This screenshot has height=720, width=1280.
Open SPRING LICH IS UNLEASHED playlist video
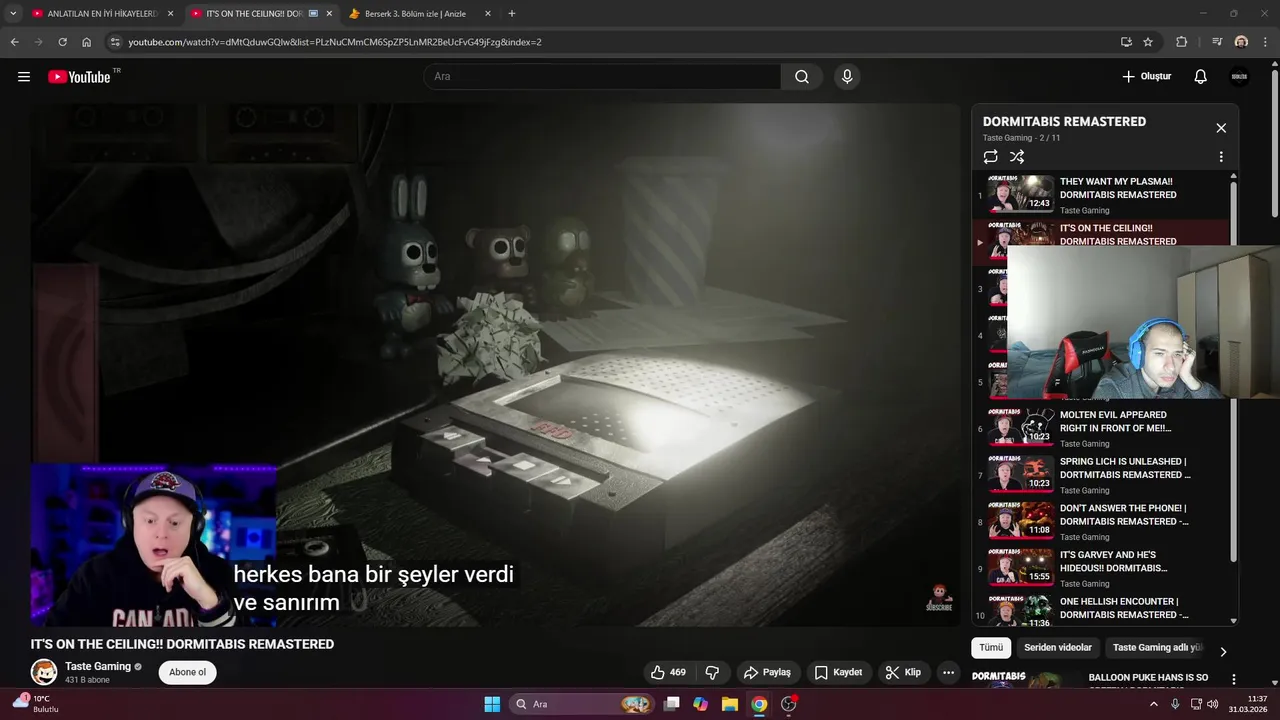(1100, 475)
